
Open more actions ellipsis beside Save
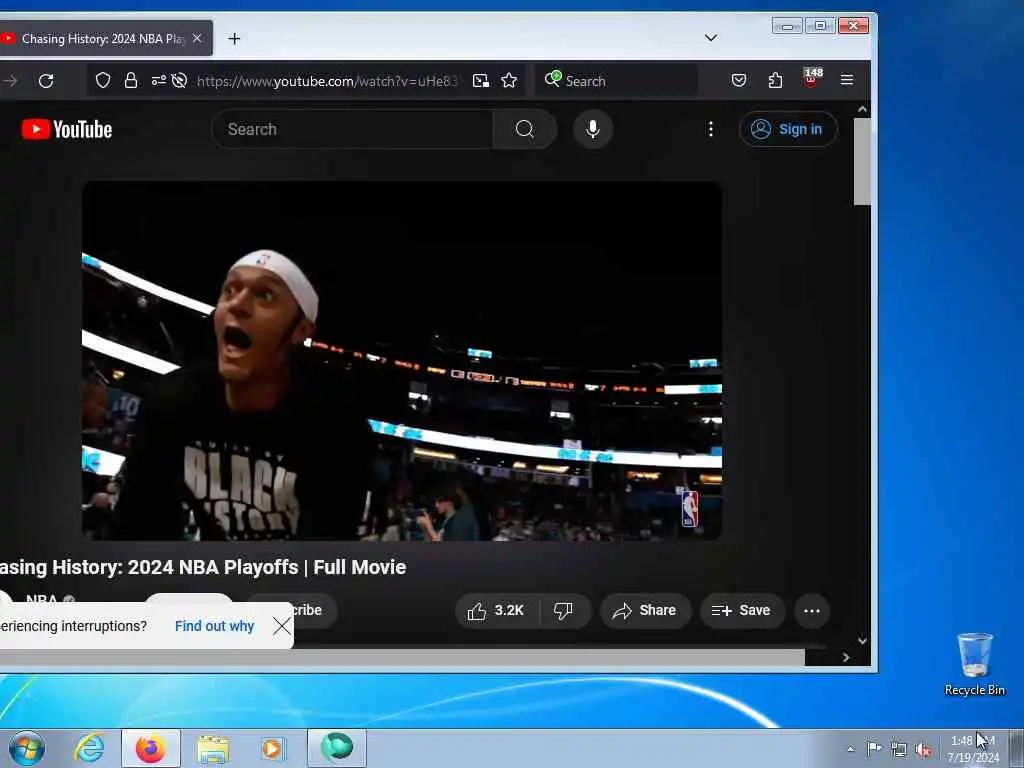[x=812, y=611]
